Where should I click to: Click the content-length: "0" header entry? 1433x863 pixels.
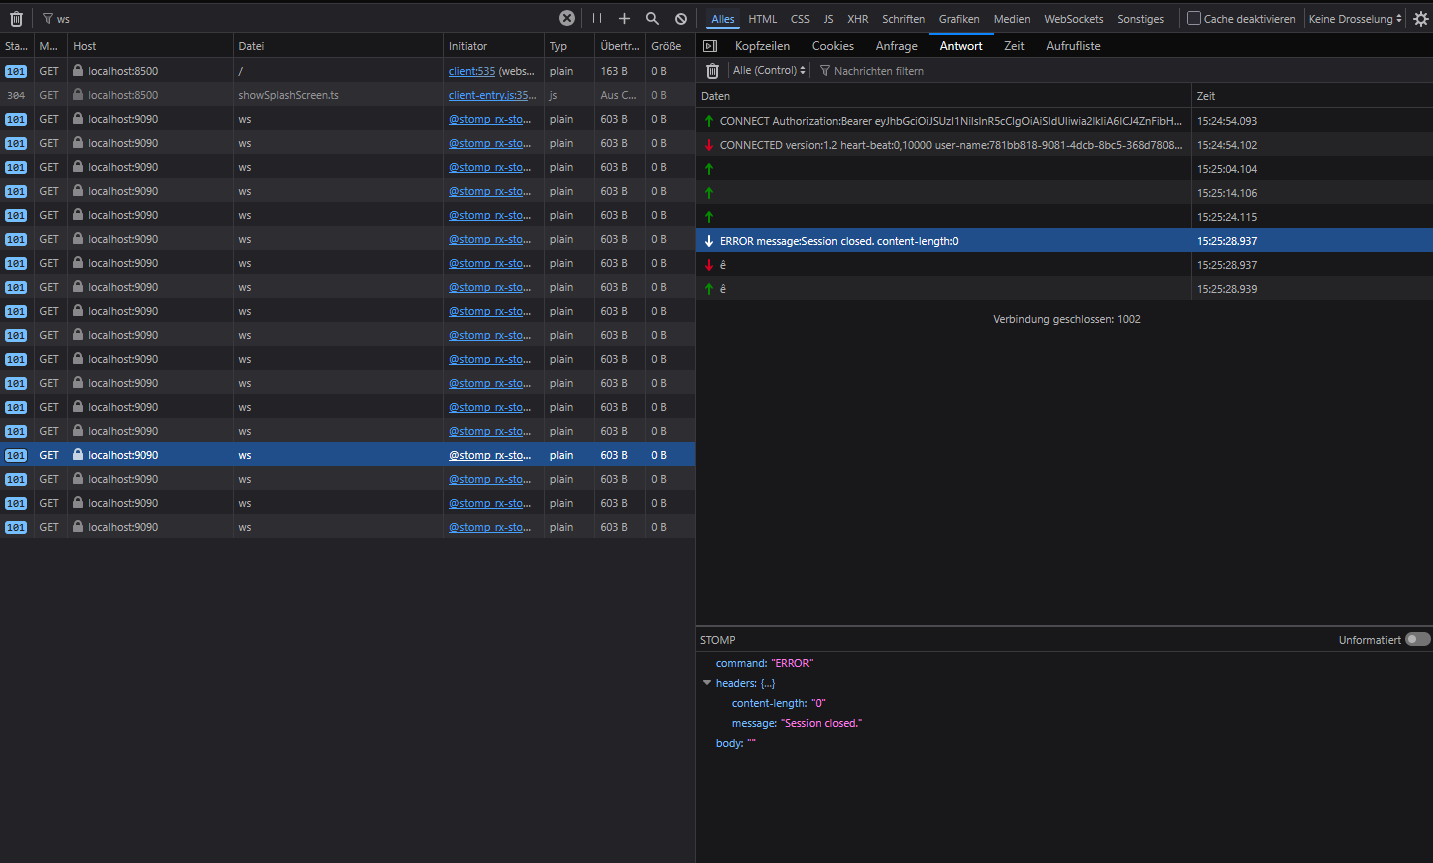tap(778, 703)
